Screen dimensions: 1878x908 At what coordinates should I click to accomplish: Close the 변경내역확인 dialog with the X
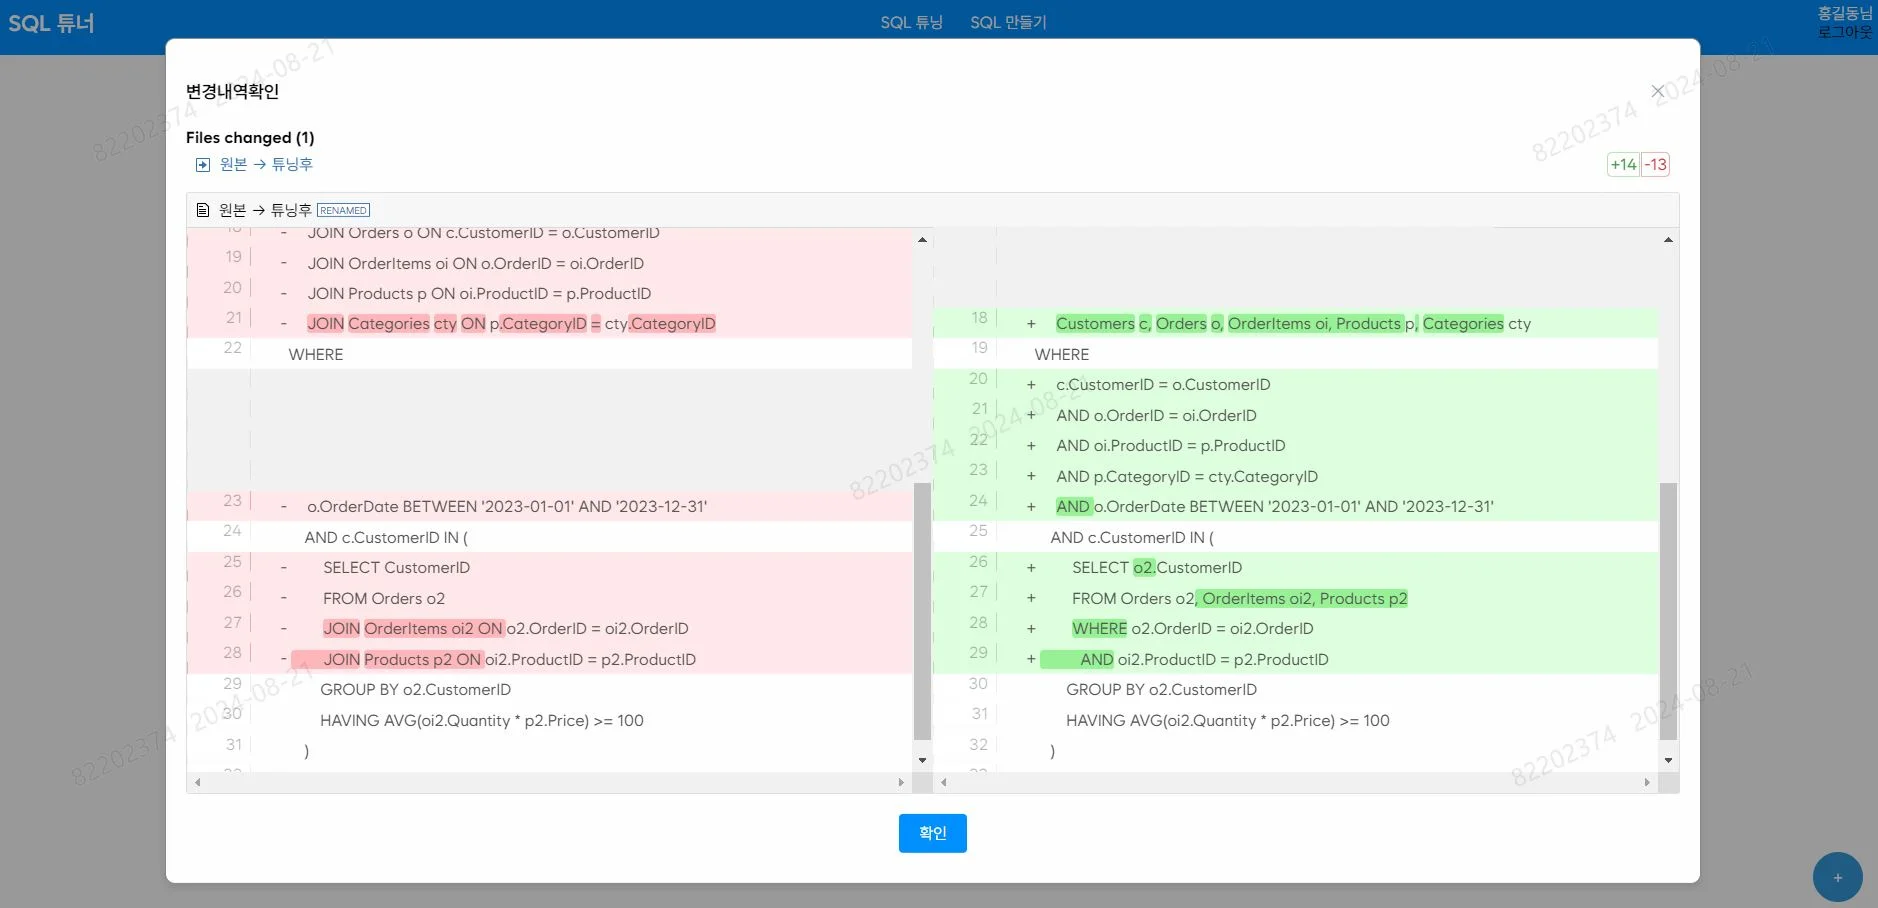click(x=1658, y=92)
